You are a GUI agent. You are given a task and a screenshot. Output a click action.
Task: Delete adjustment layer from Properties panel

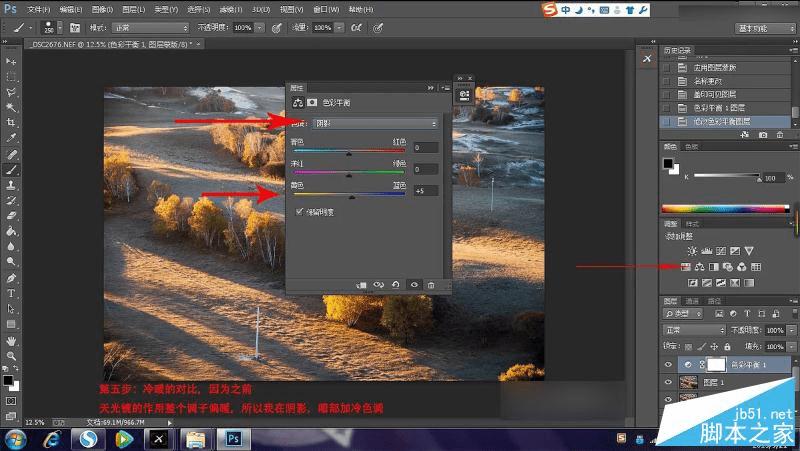tap(431, 285)
